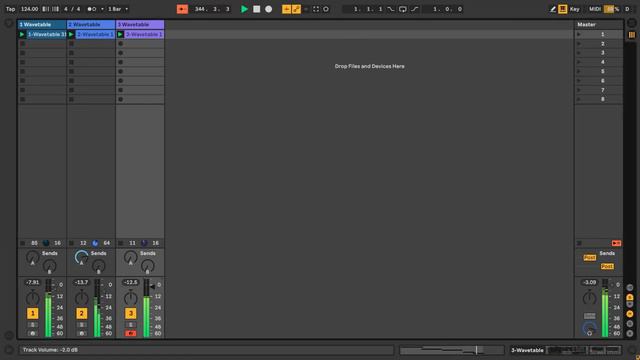Toggle track 3 activator button
The width and height of the screenshot is (640, 360).
pyautogui.click(x=131, y=313)
